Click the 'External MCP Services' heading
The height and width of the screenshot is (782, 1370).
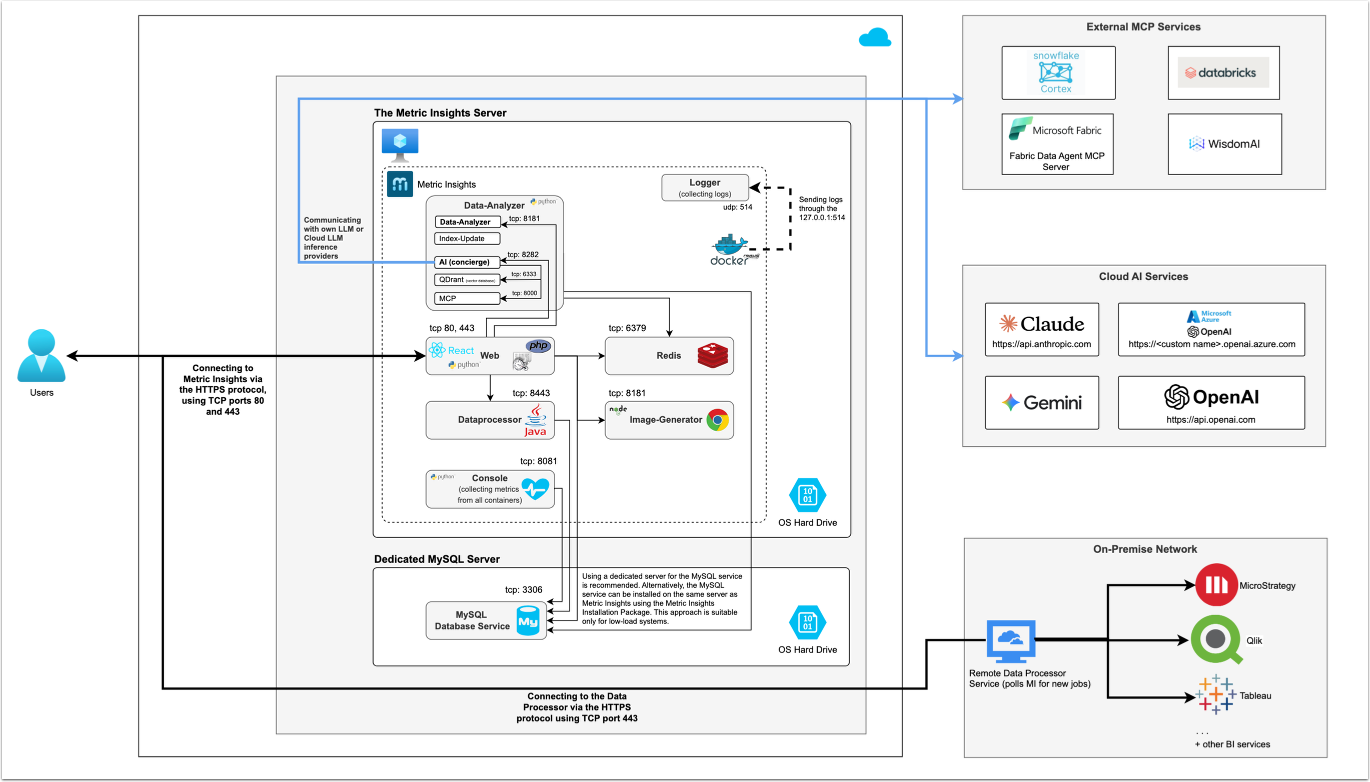click(1143, 27)
